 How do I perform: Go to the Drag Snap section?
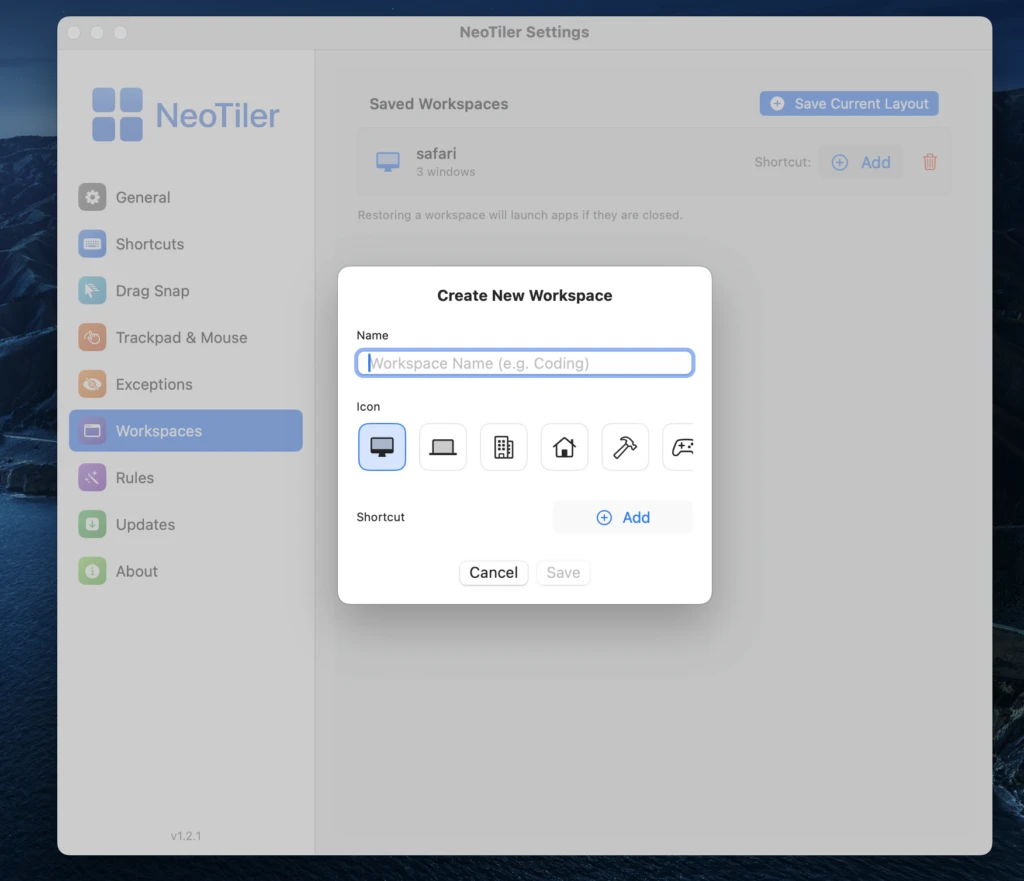tap(185, 291)
